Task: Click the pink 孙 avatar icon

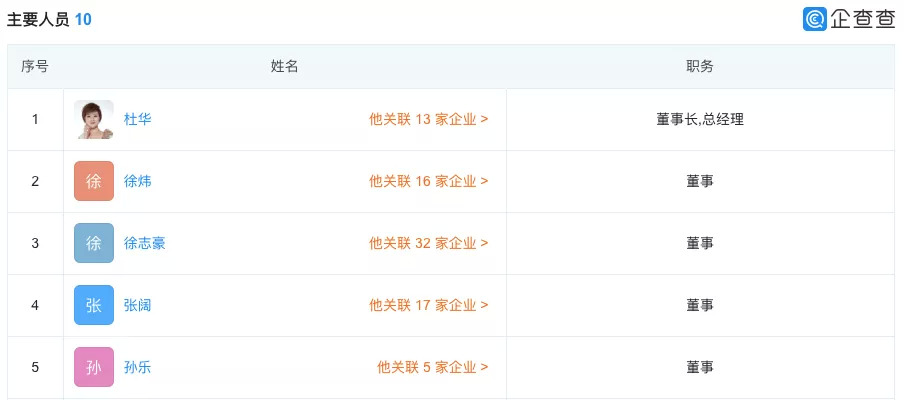Action: 94,367
